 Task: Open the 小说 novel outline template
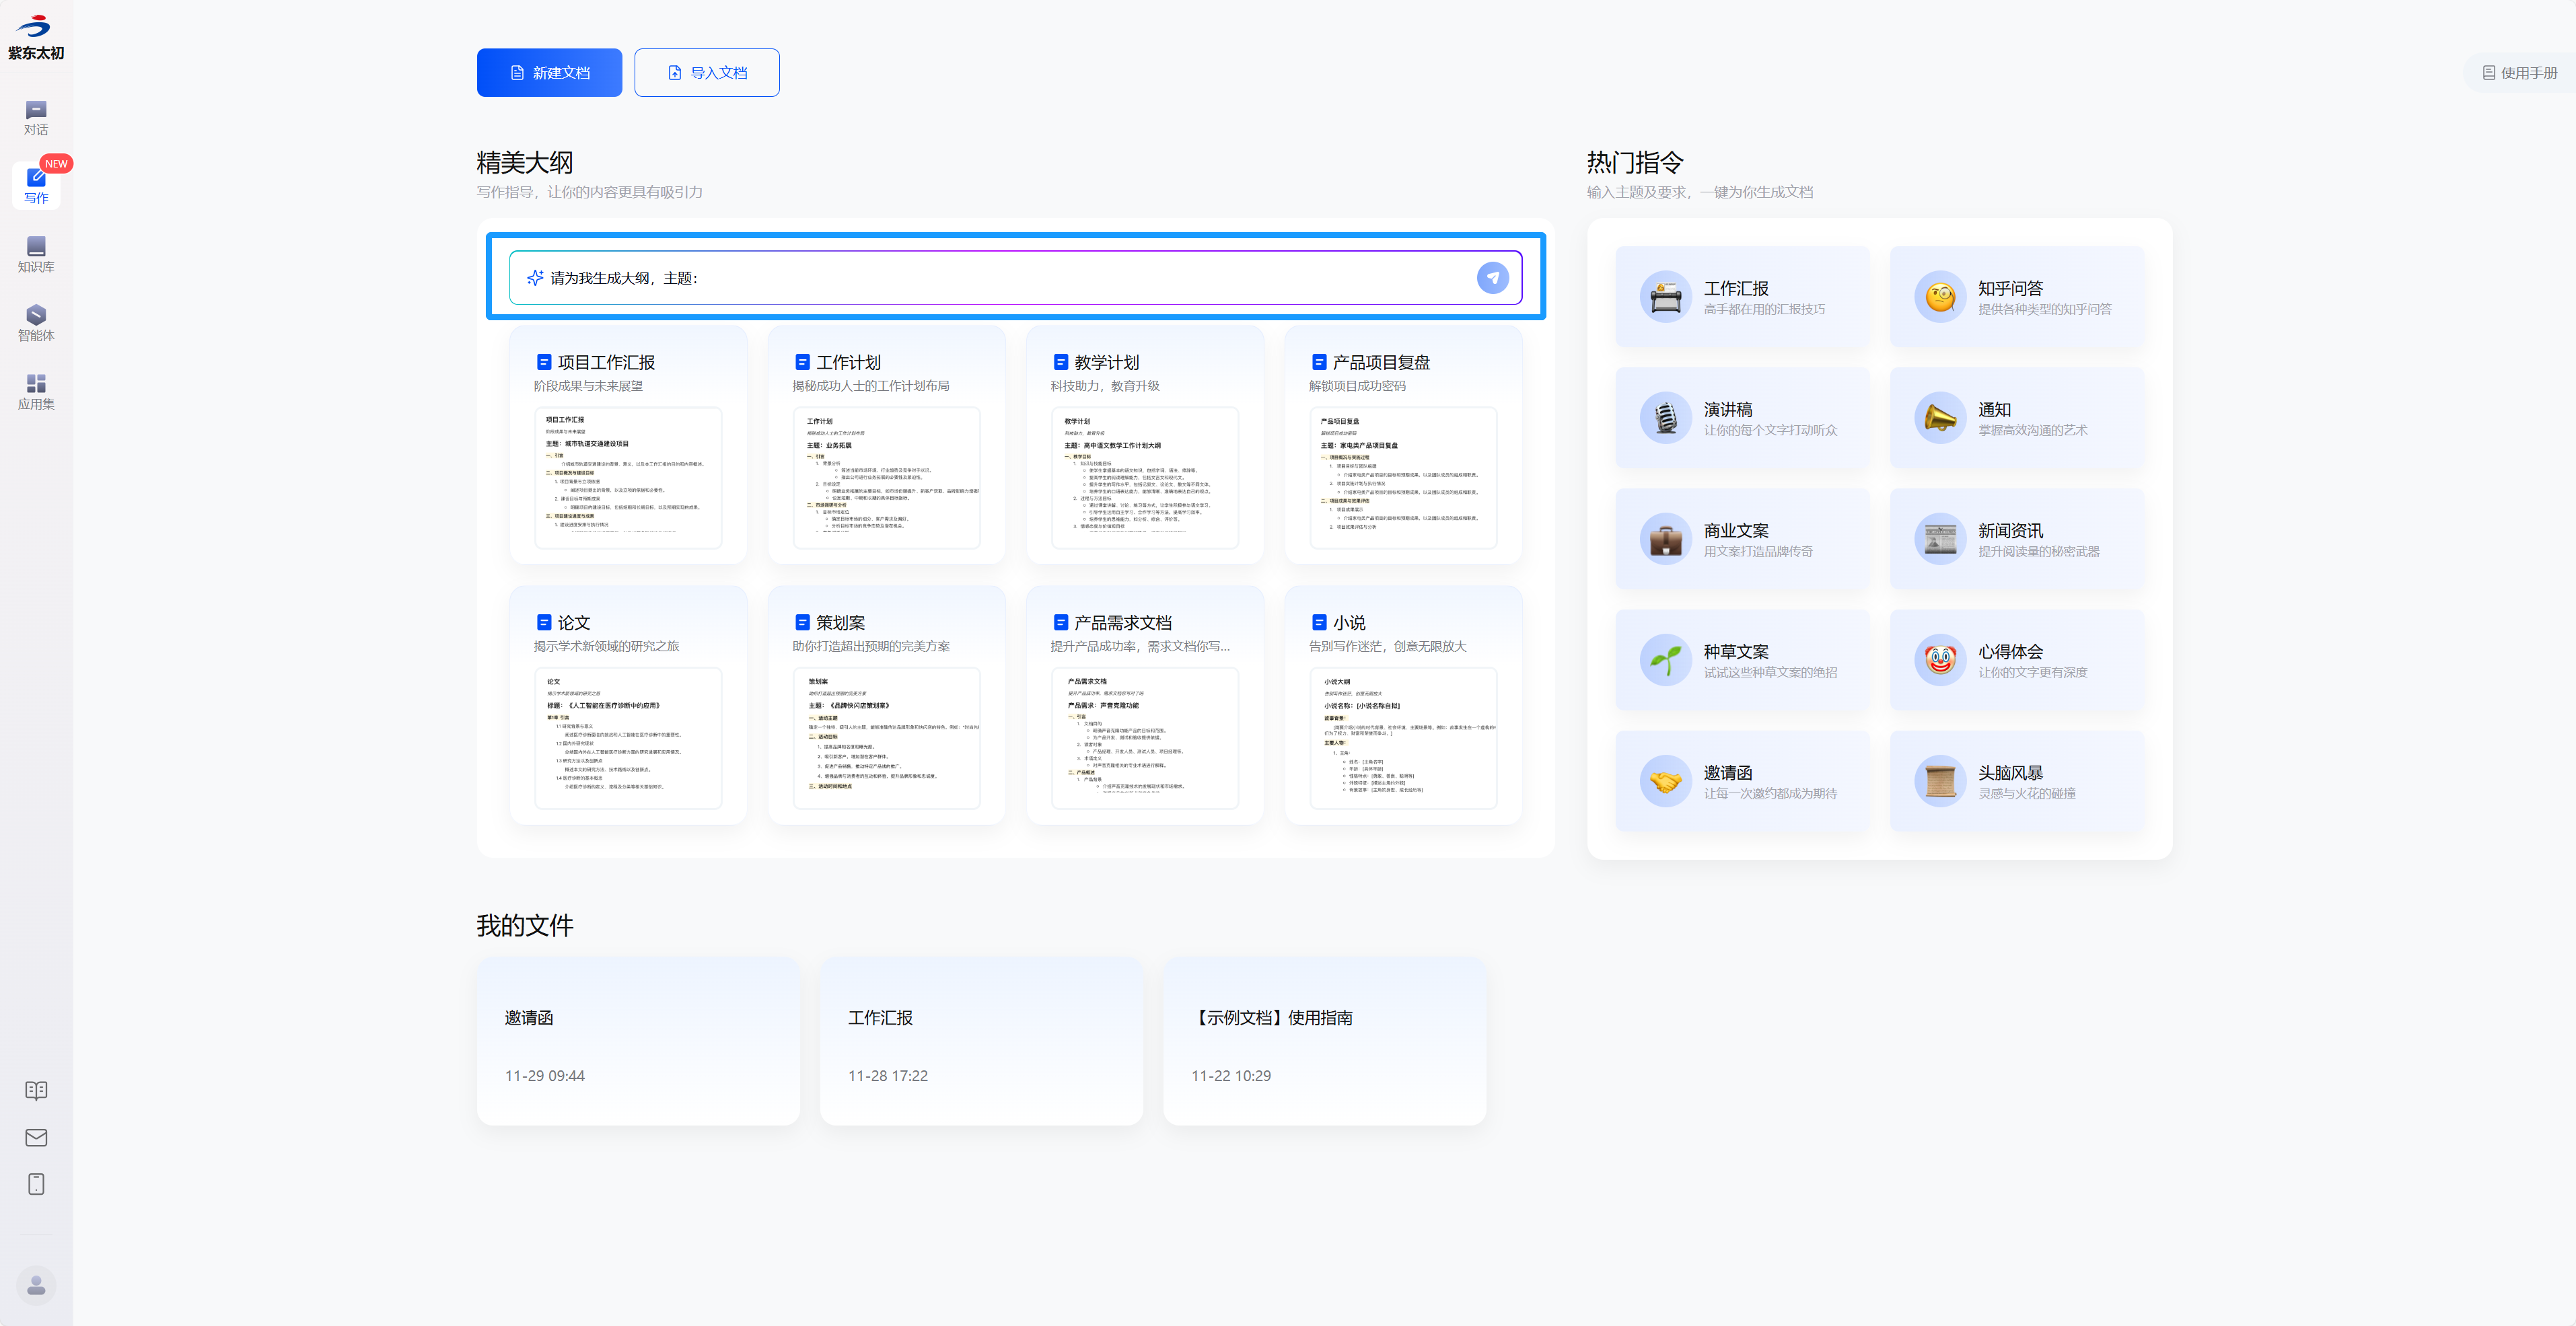[1403, 705]
